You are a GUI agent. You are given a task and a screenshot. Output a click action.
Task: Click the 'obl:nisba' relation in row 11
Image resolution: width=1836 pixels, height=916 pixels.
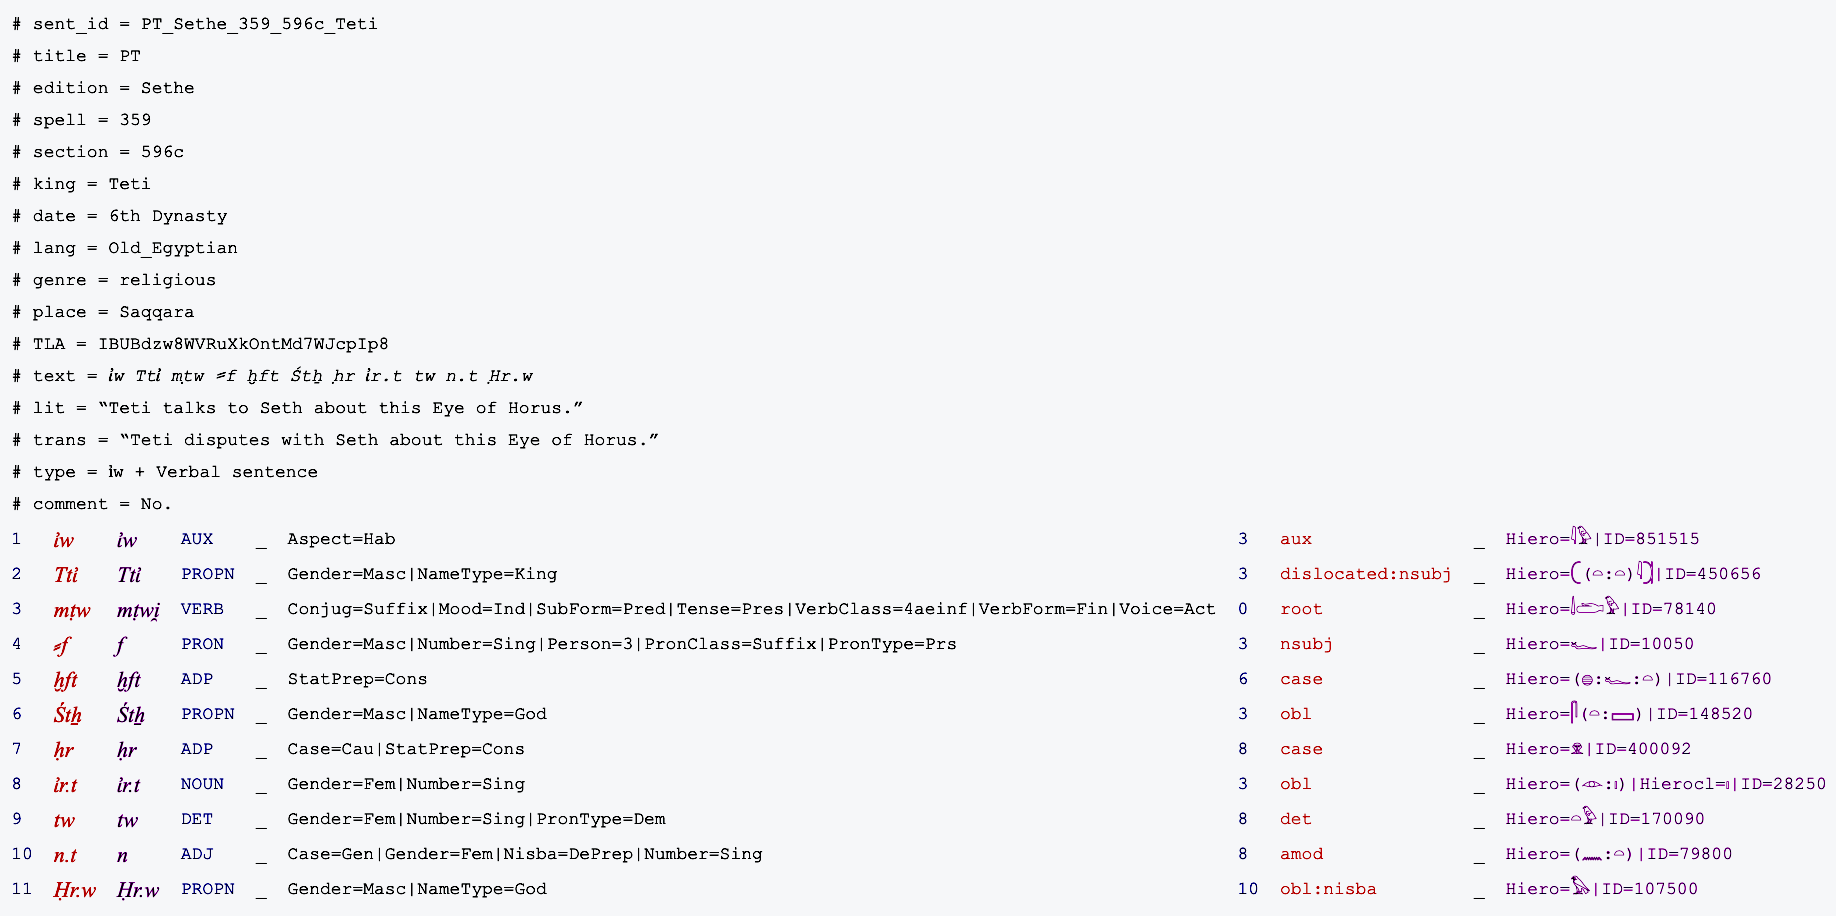[1328, 889]
